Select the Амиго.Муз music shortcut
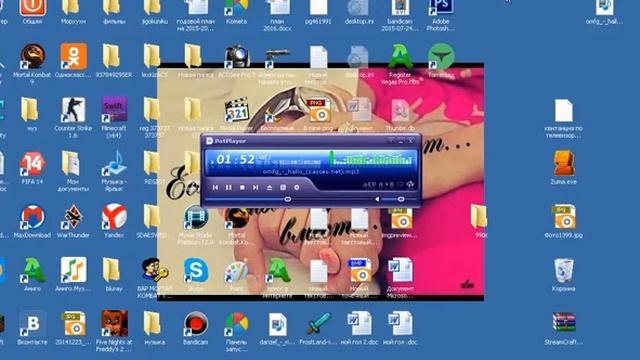 coord(73,275)
